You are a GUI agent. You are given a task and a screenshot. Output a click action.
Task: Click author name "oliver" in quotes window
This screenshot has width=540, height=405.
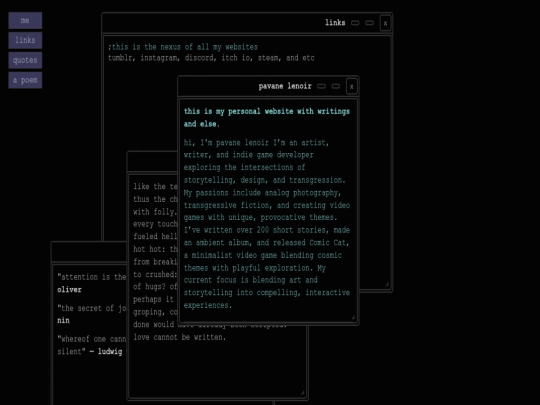point(69,290)
